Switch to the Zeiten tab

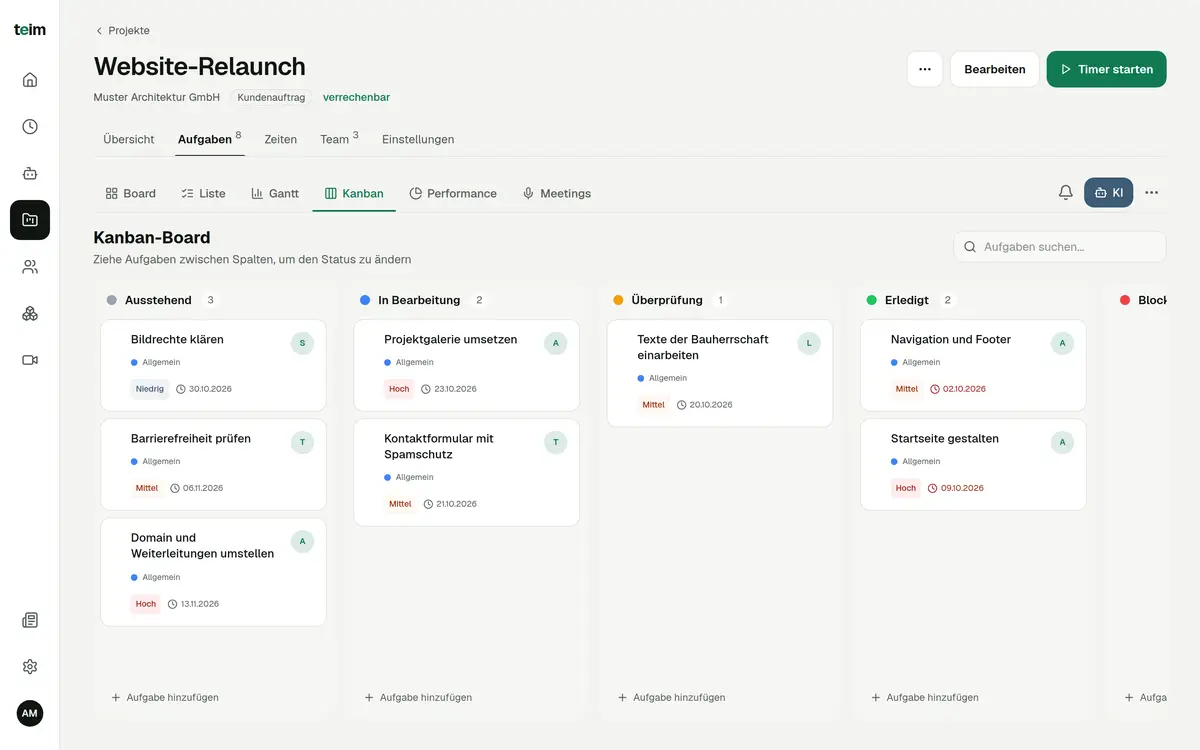pos(280,139)
